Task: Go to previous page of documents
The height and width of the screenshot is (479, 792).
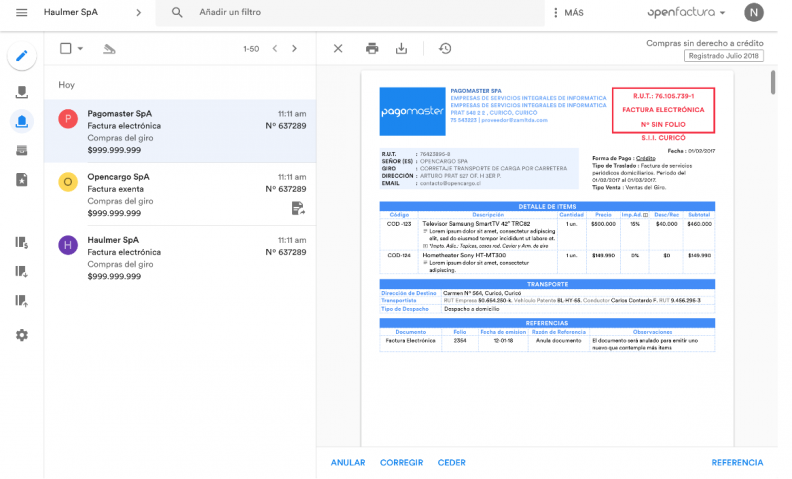Action: pos(275,49)
